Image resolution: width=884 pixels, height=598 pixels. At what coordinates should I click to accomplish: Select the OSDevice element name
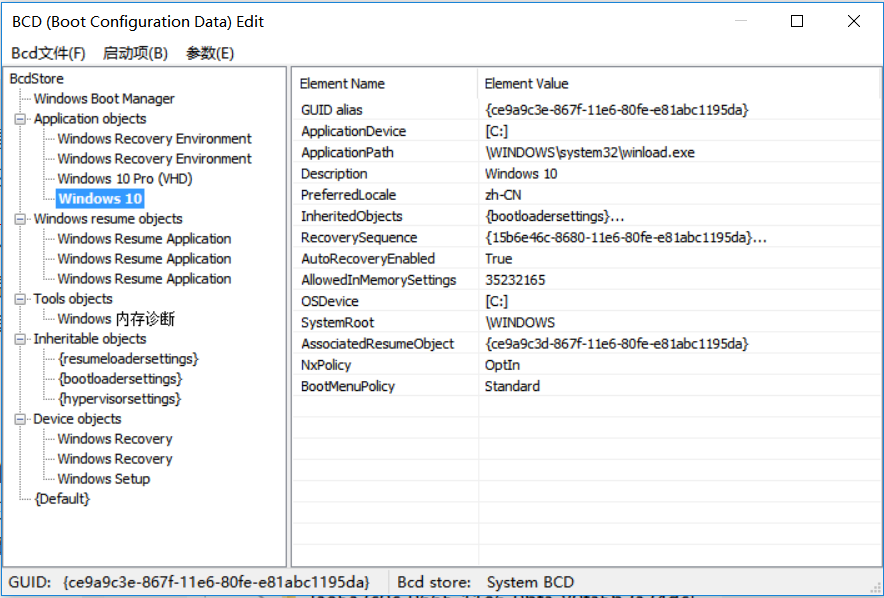click(330, 302)
